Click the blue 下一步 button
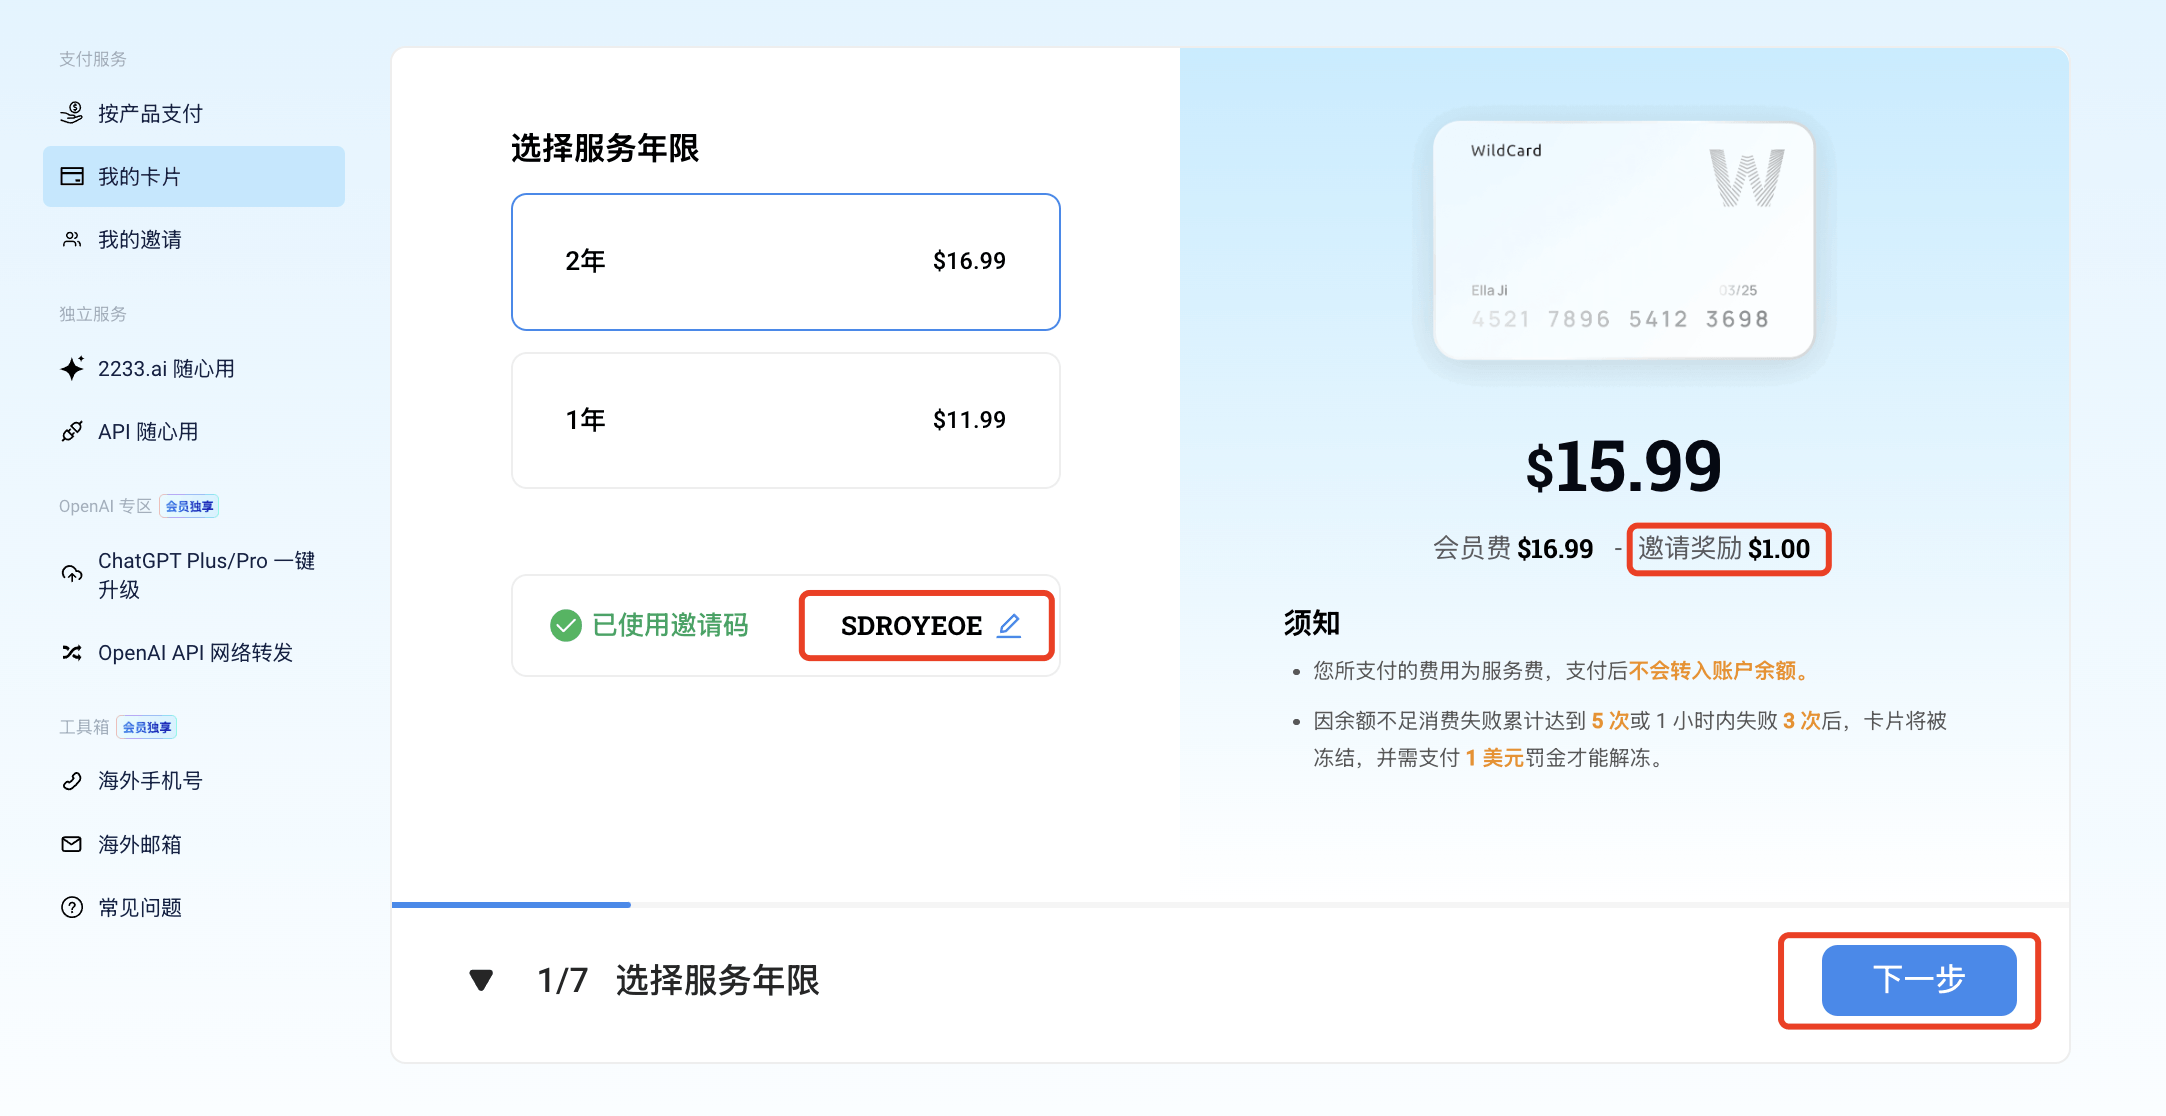The height and width of the screenshot is (1116, 2166). tap(1918, 980)
